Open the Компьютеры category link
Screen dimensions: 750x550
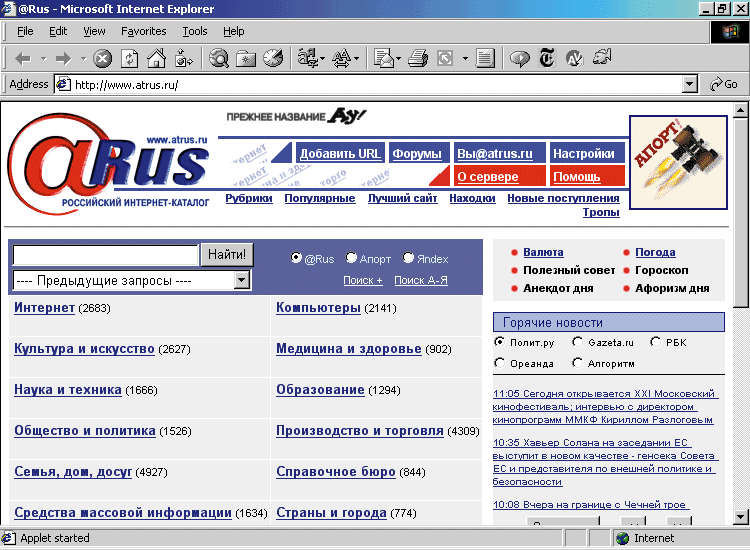click(x=318, y=308)
